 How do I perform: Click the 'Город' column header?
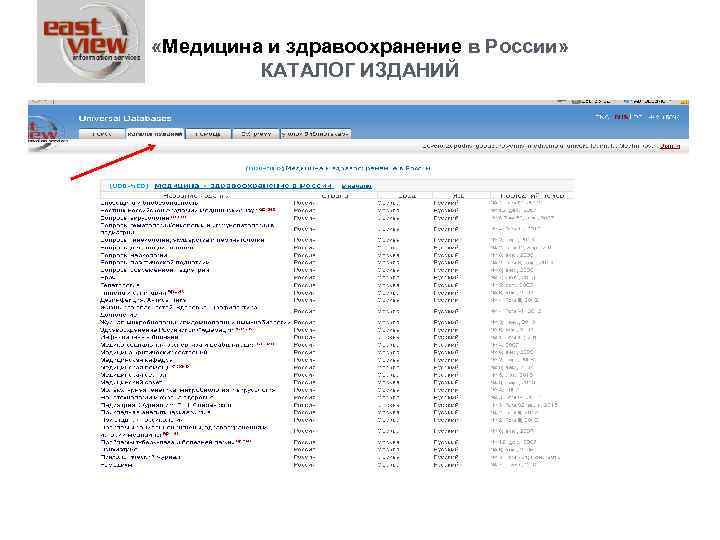pos(406,196)
